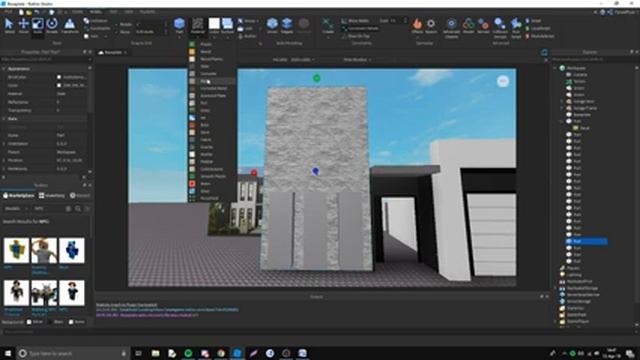Select Black toolbox background
This screenshot has width=640, height=360.
coord(50,322)
